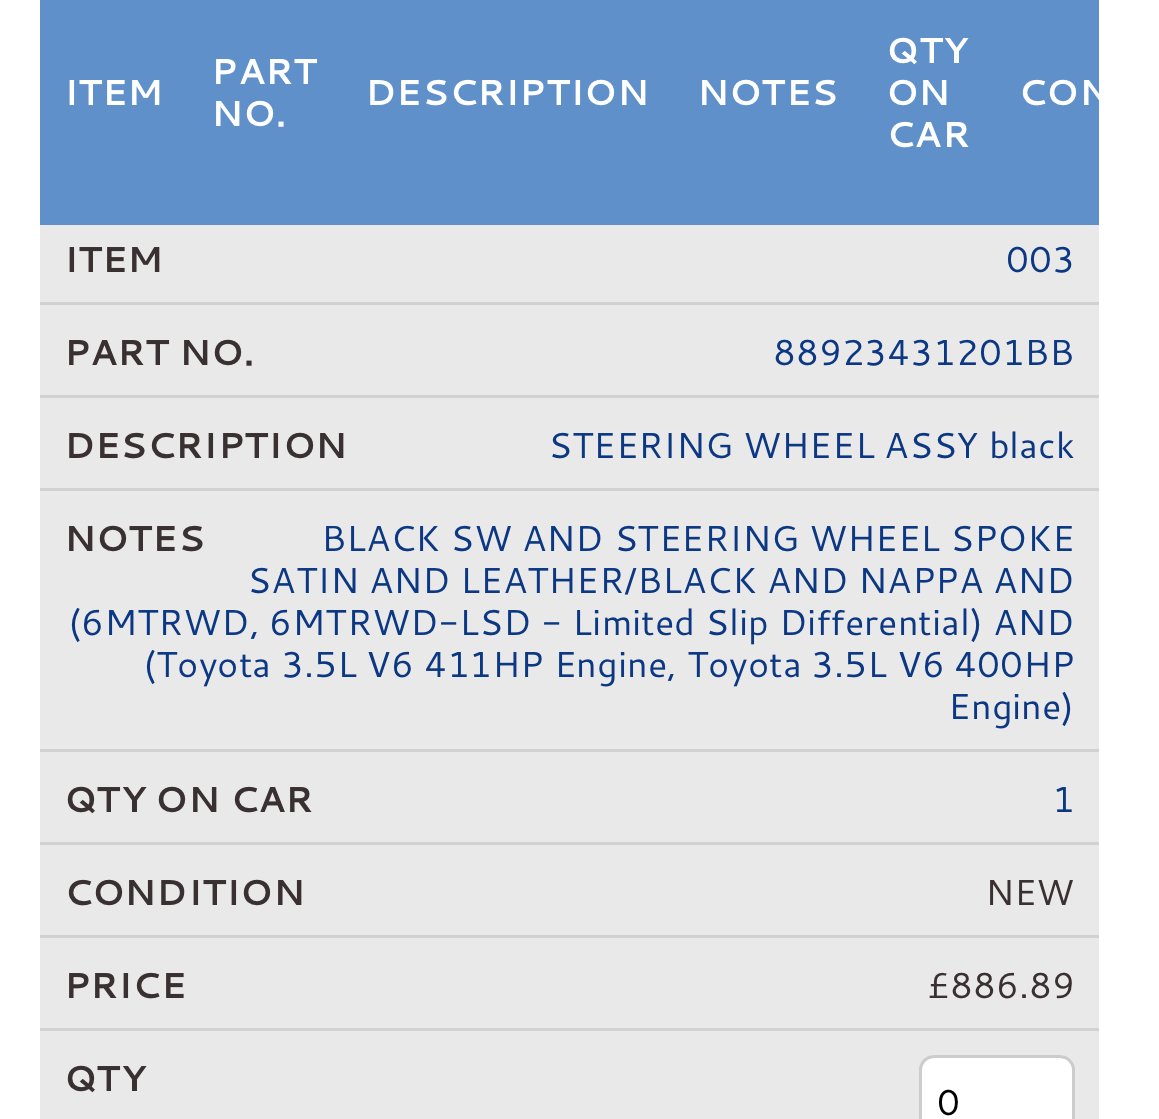Select the NEW condition value
Image resolution: width=1159 pixels, height=1119 pixels.
click(1029, 893)
